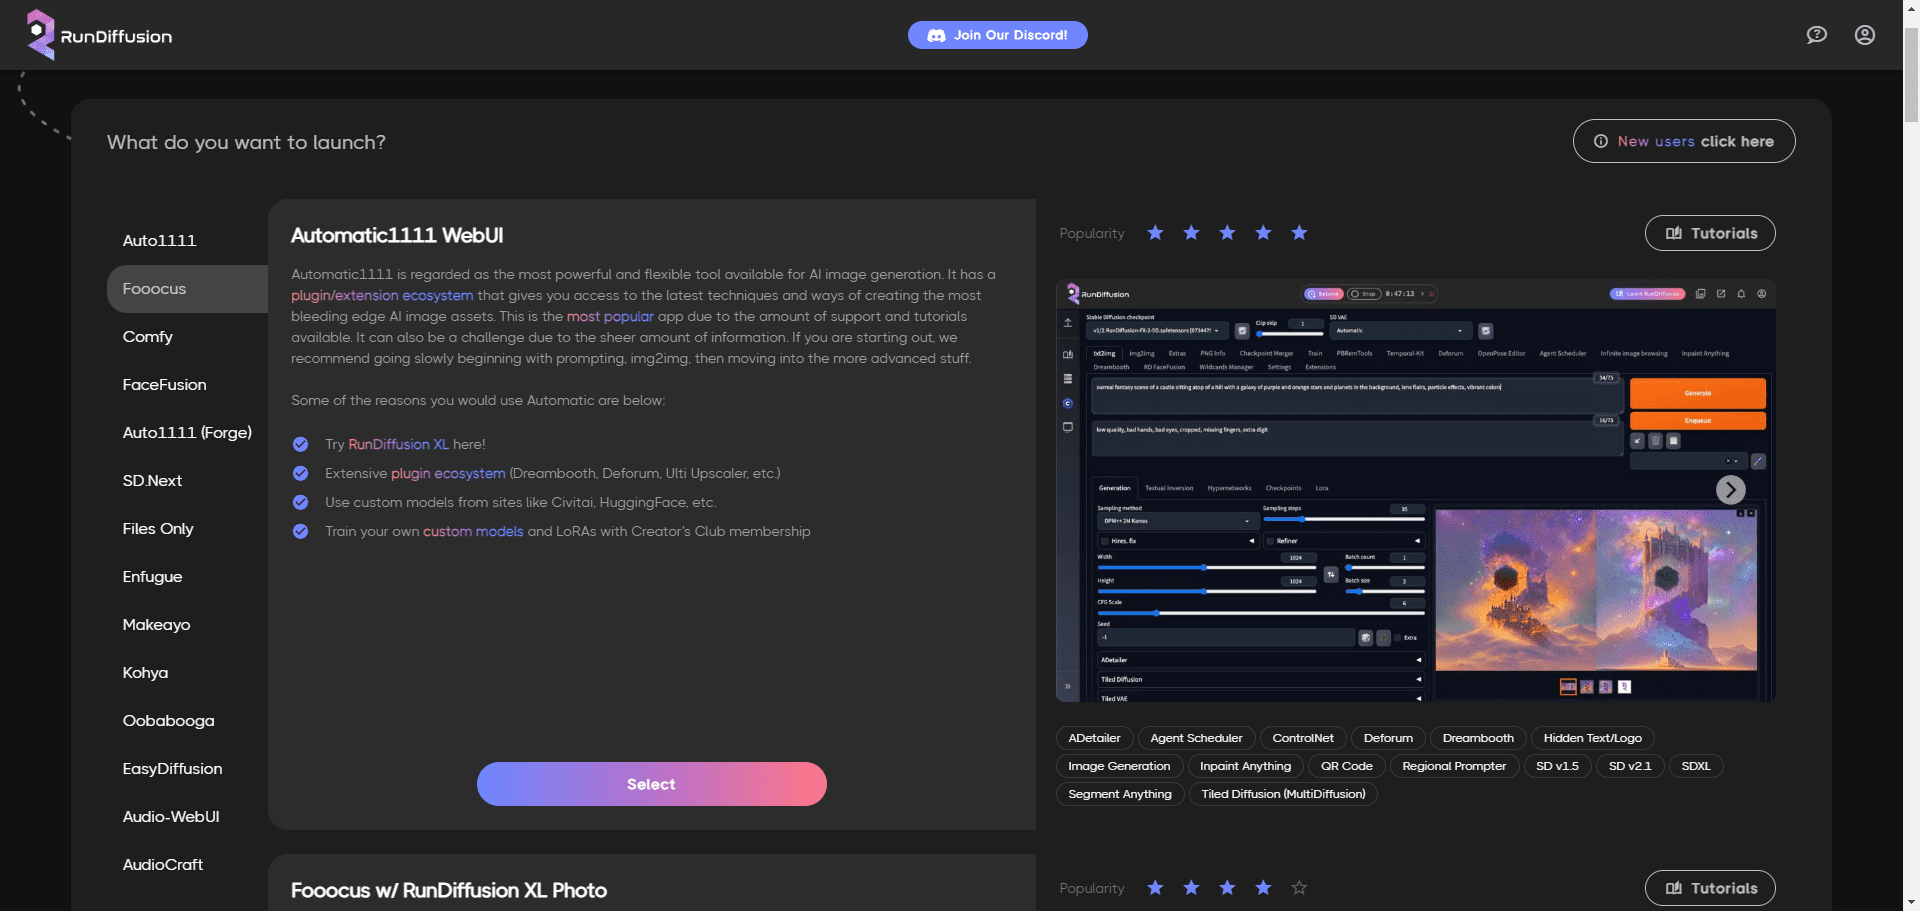1920x911 pixels.
Task: Click the info icon in New users button
Action: [x=1601, y=141]
